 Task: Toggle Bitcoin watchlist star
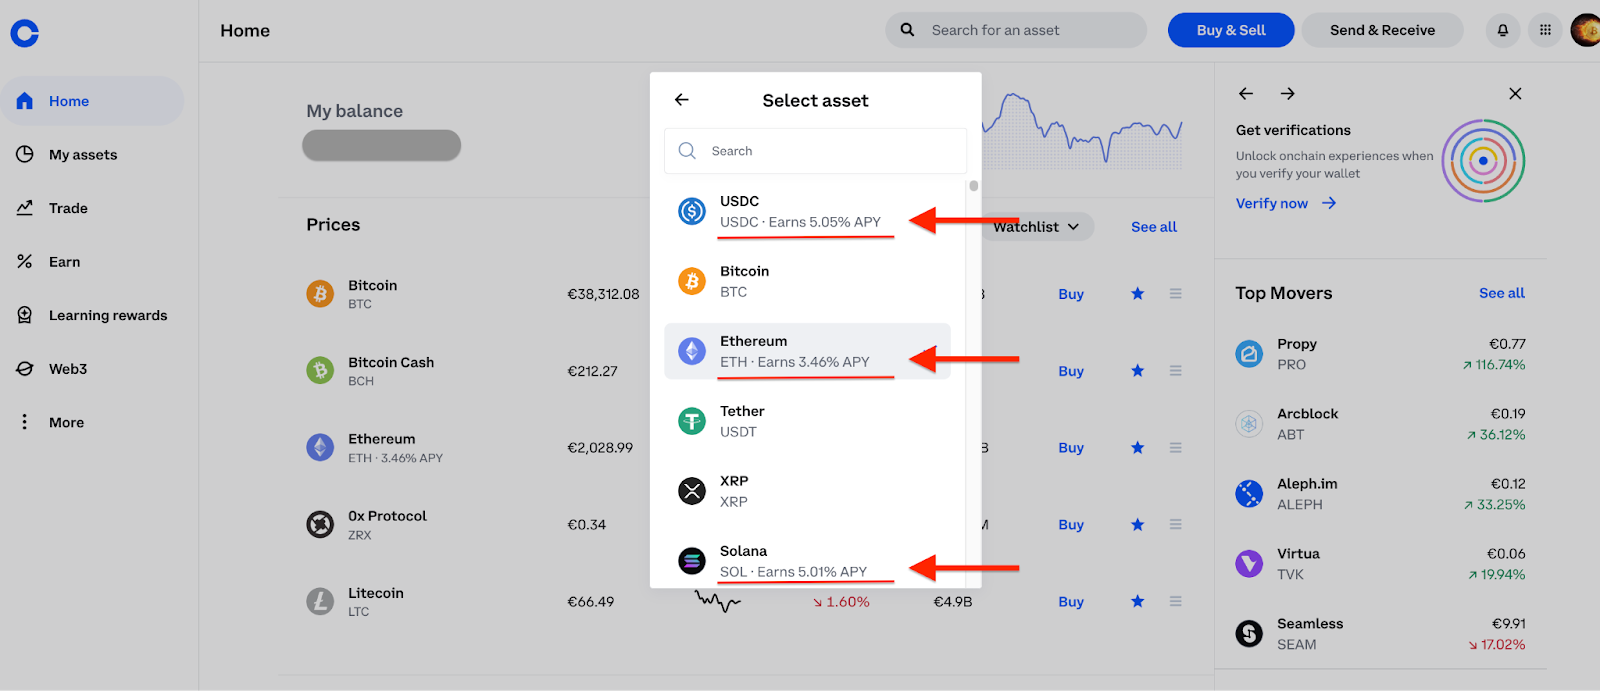pyautogui.click(x=1137, y=293)
